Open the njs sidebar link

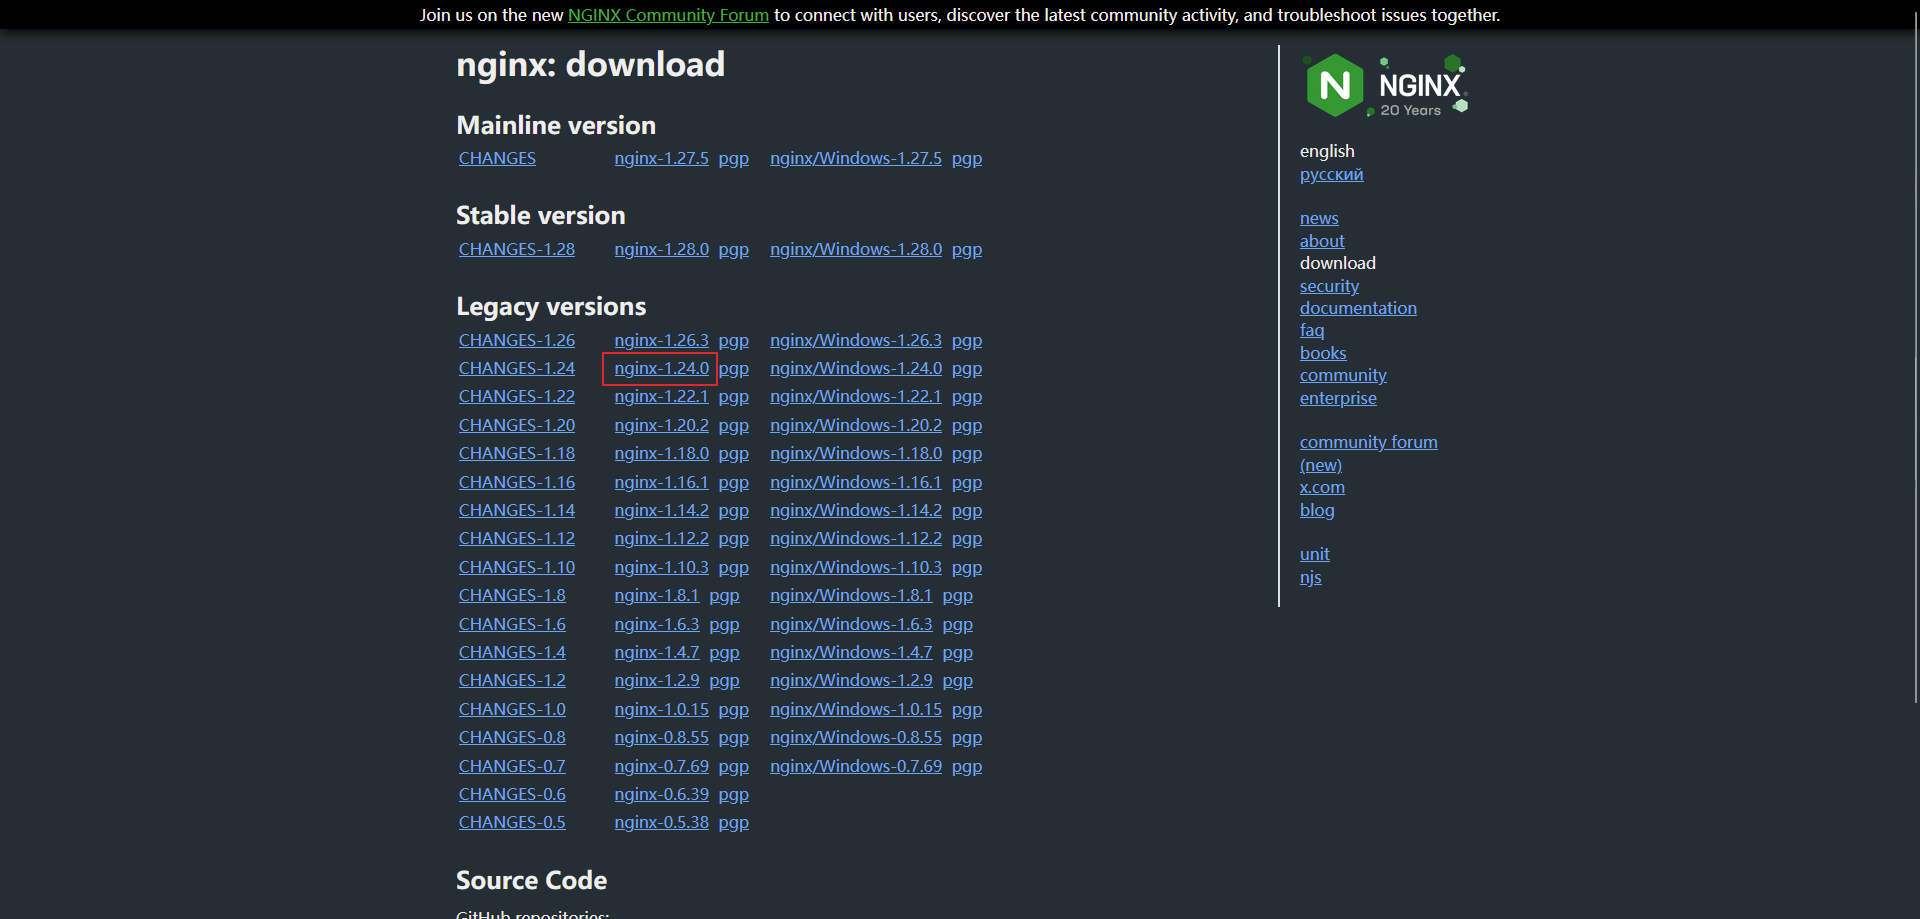1310,577
